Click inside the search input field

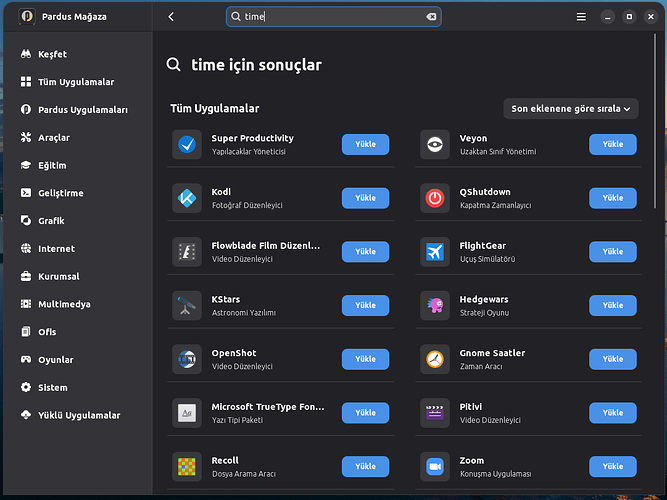[x=330, y=17]
